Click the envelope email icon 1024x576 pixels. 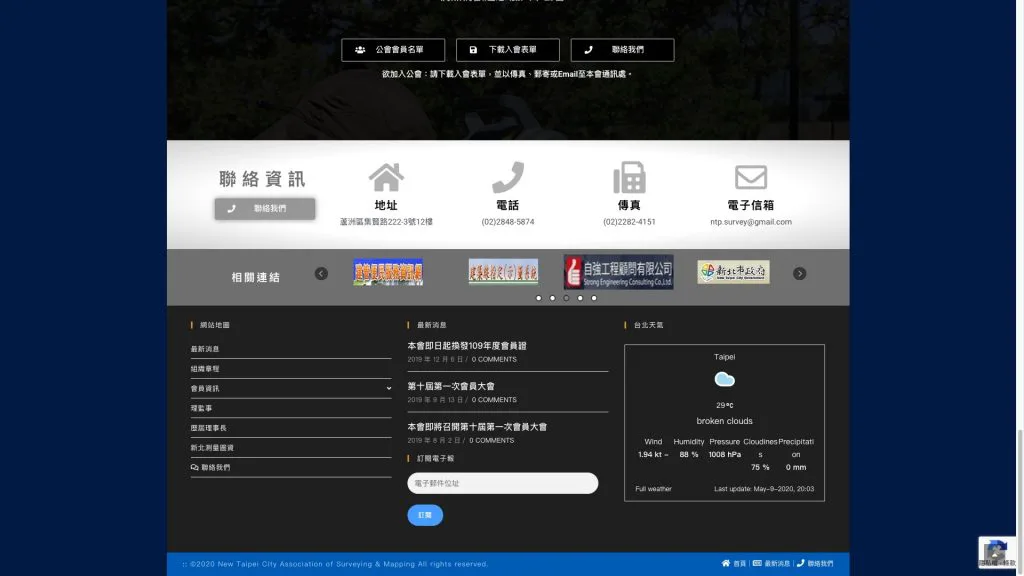tap(751, 178)
